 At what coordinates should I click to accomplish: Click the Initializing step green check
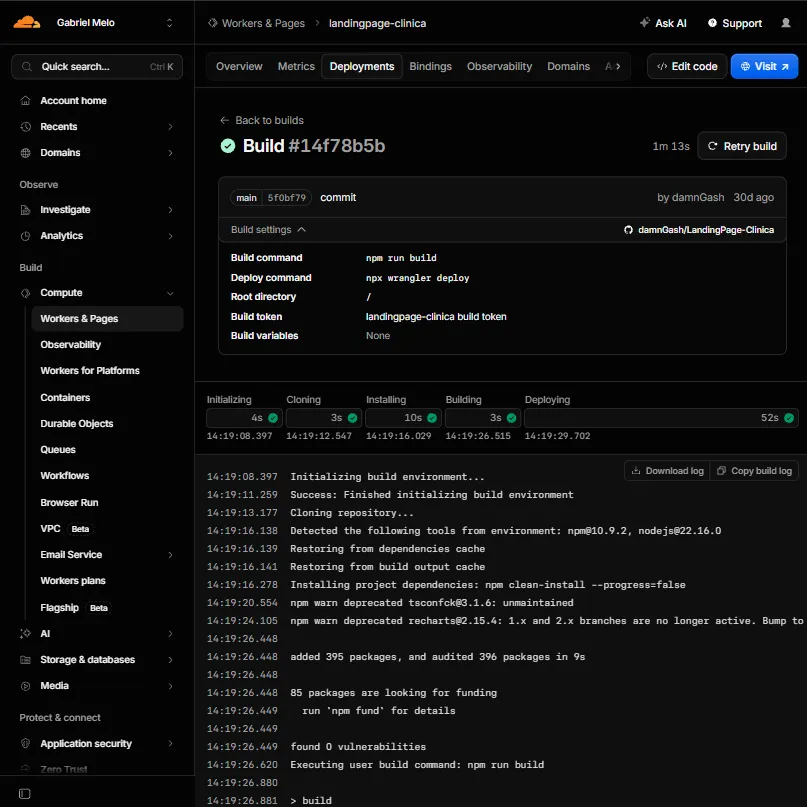273,418
